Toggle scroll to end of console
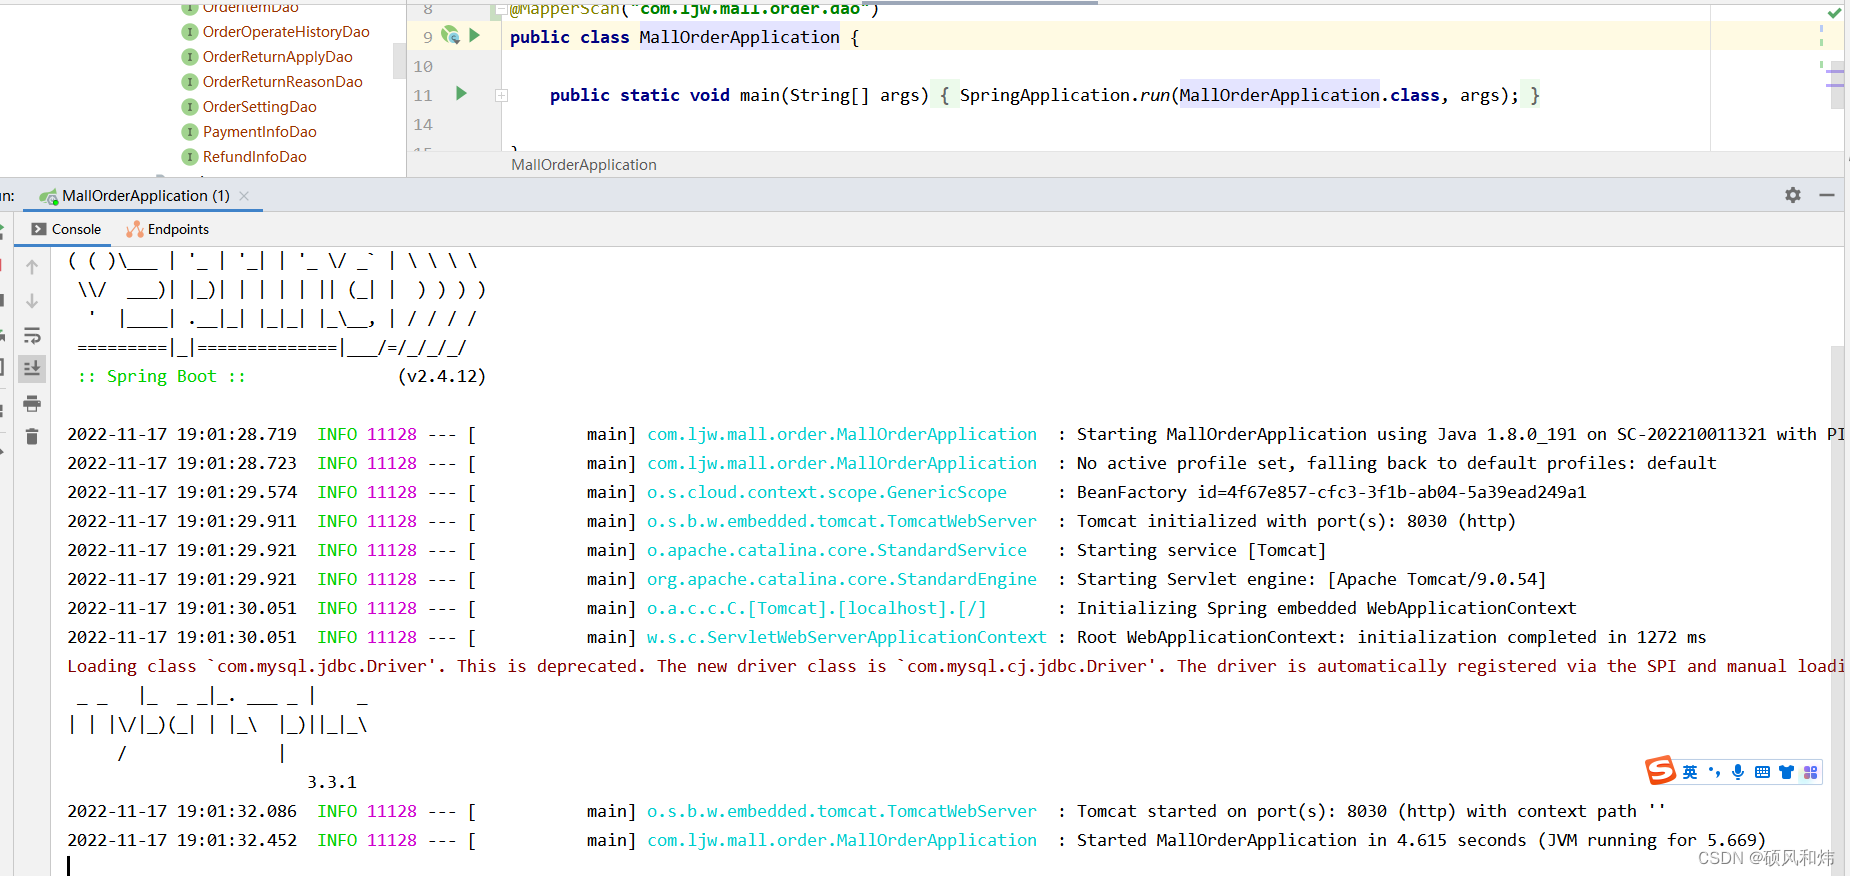The width and height of the screenshot is (1850, 876). tap(32, 368)
